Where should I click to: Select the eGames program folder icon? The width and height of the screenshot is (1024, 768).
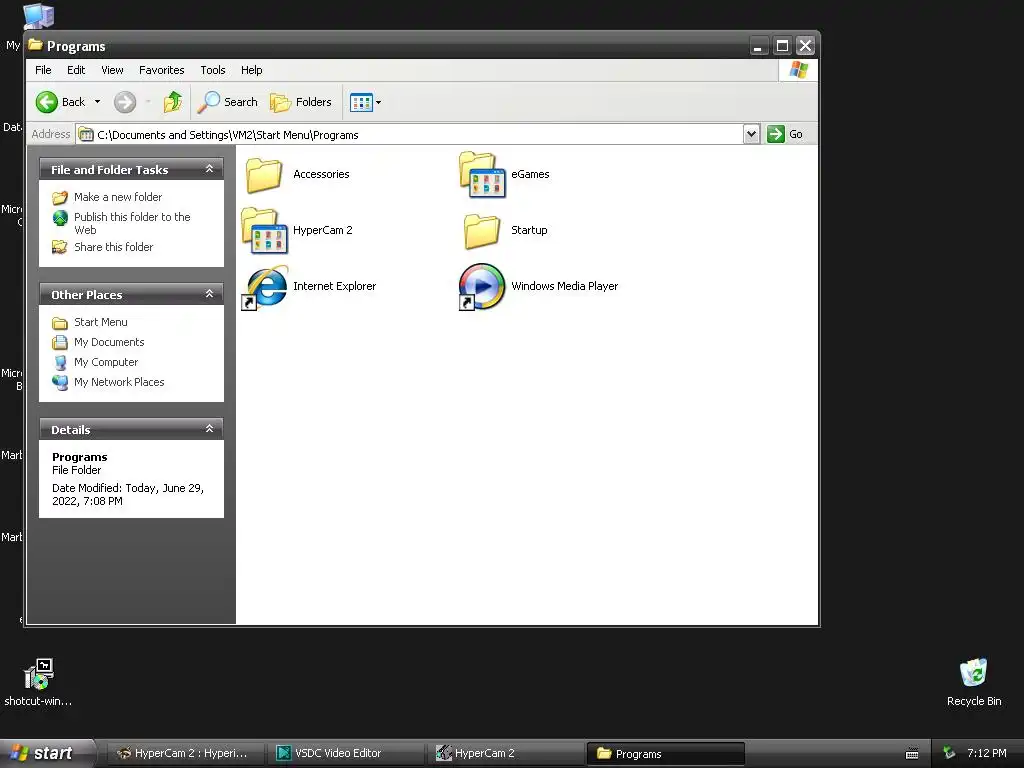(x=483, y=174)
